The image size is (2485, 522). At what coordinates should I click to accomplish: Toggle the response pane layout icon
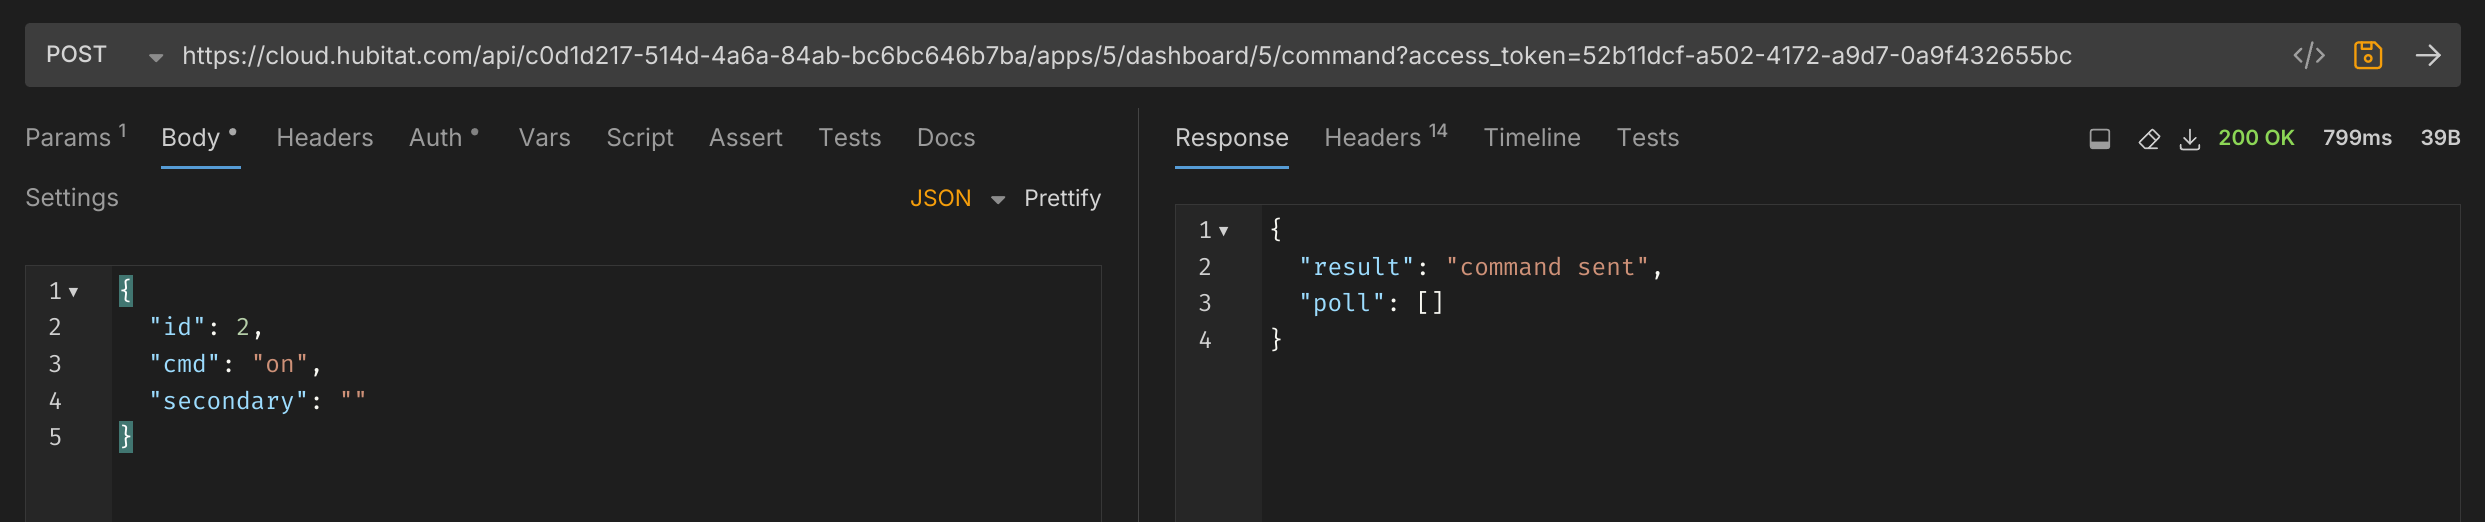click(2099, 139)
